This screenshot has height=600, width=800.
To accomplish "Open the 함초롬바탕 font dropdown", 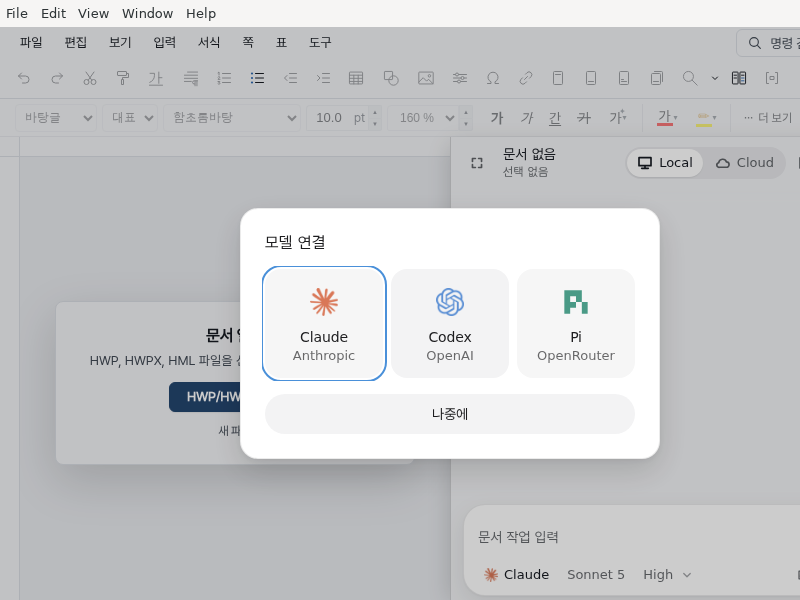I will pyautogui.click(x=232, y=118).
